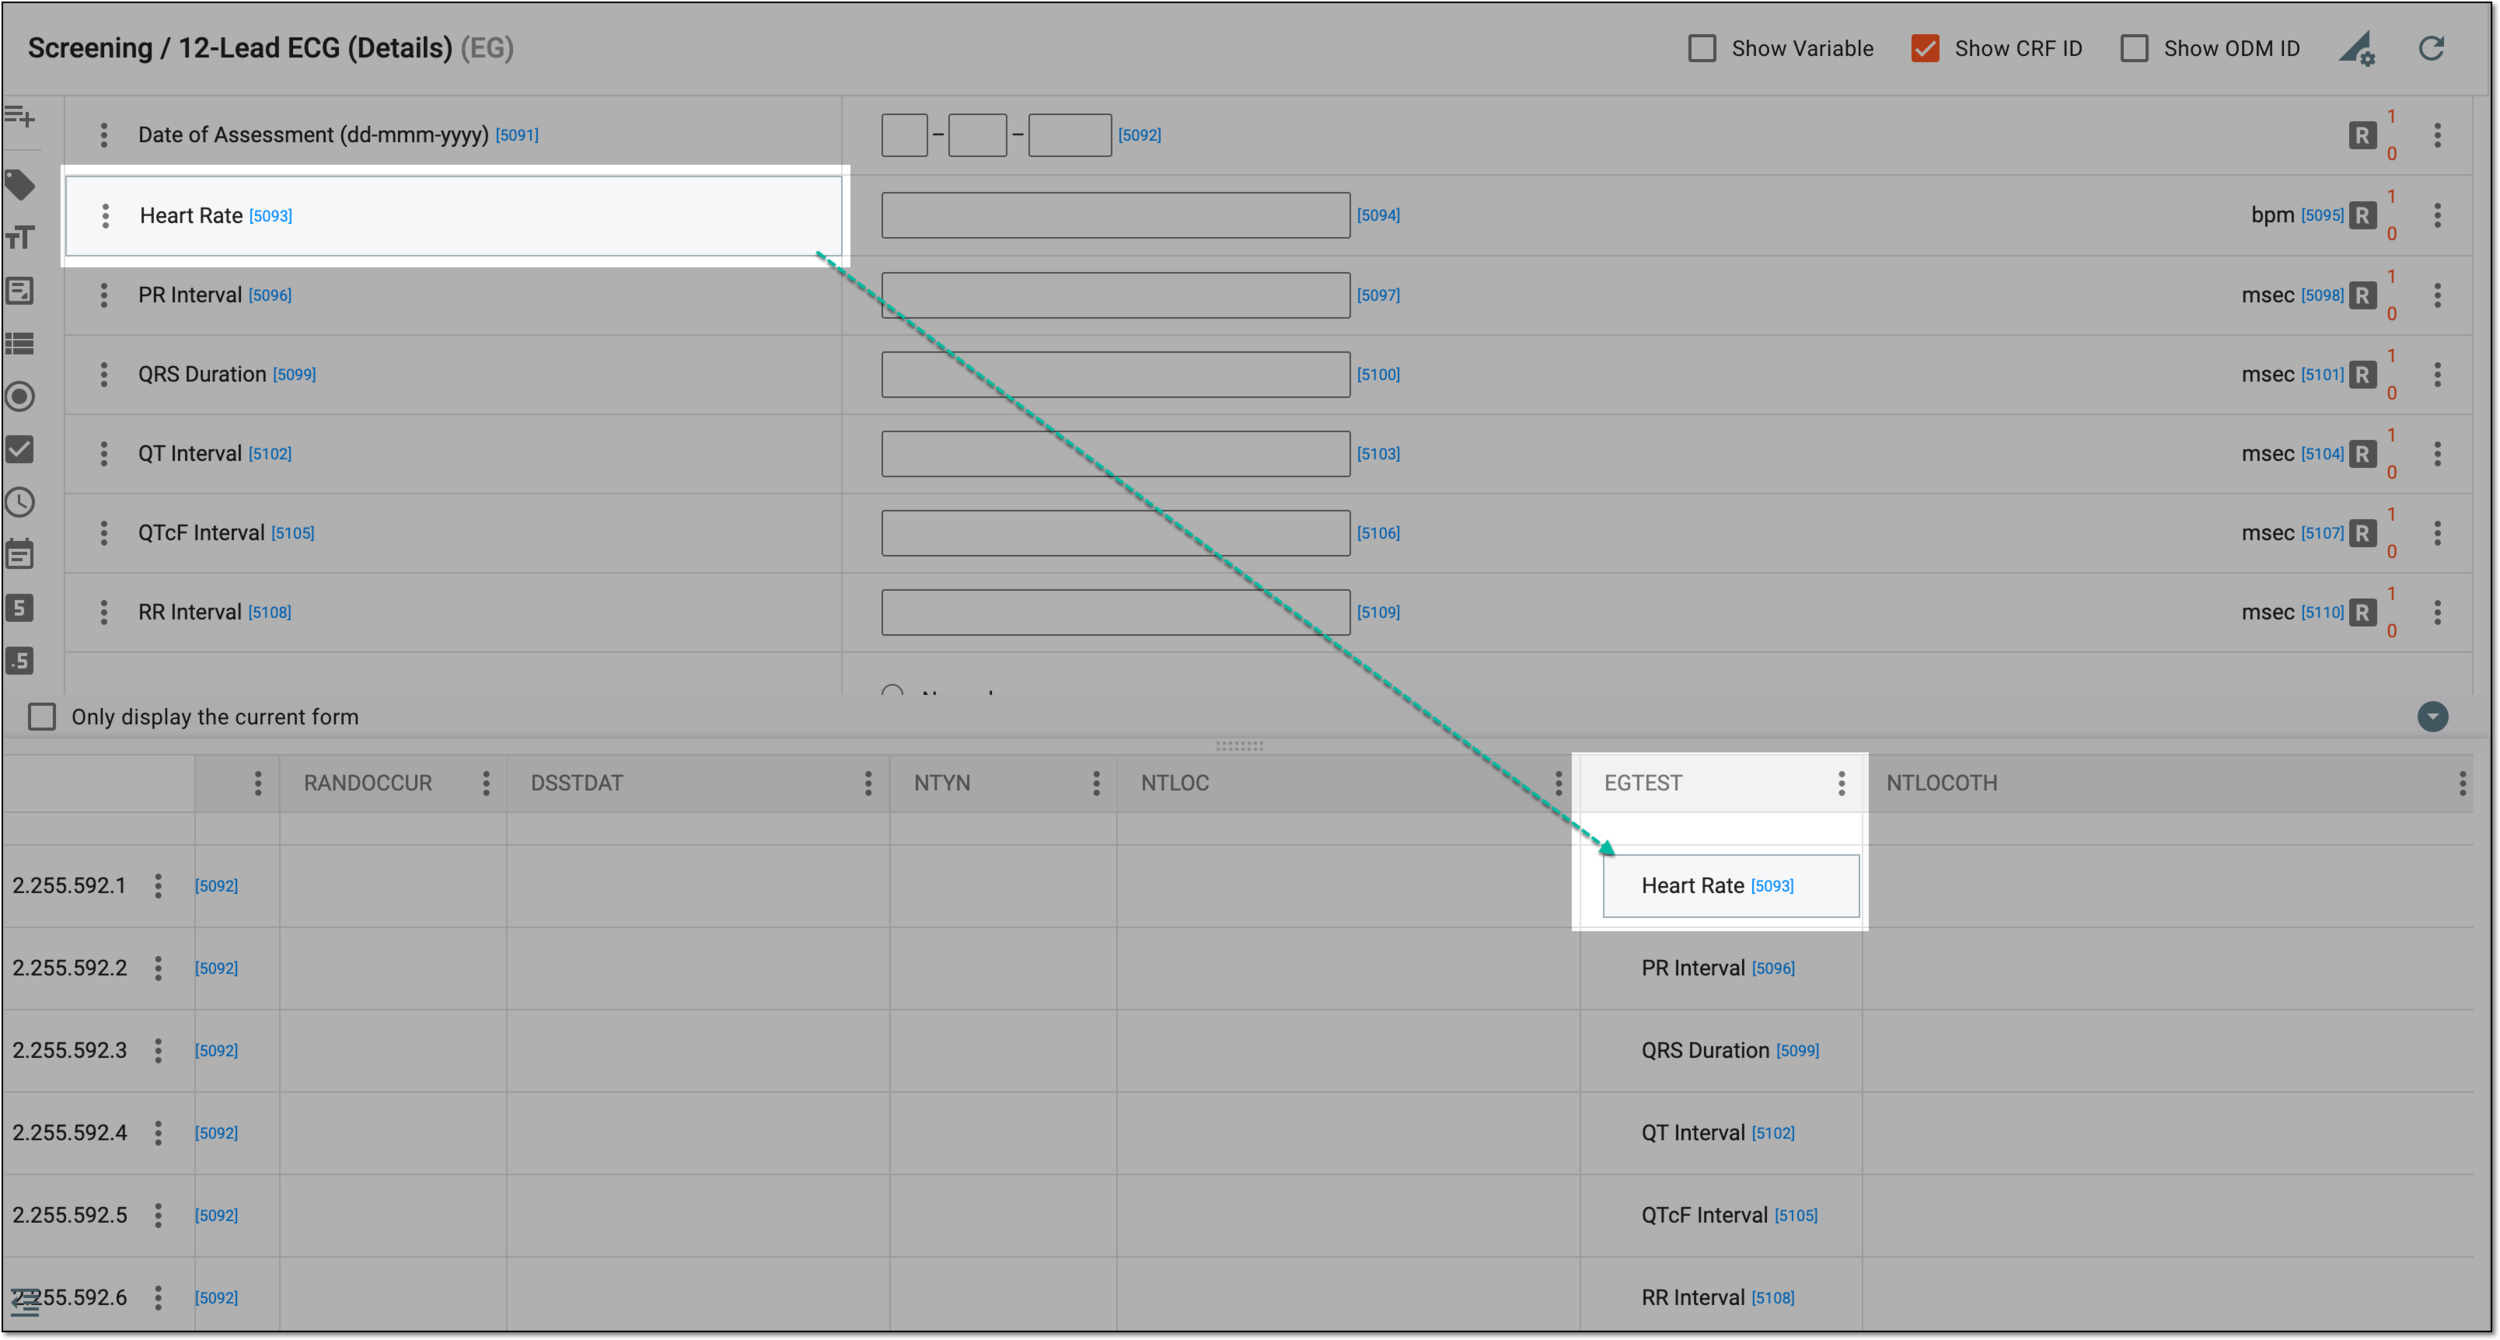Open drag handle menu for Heart Rate label
The width and height of the screenshot is (2500, 1340).
point(105,216)
